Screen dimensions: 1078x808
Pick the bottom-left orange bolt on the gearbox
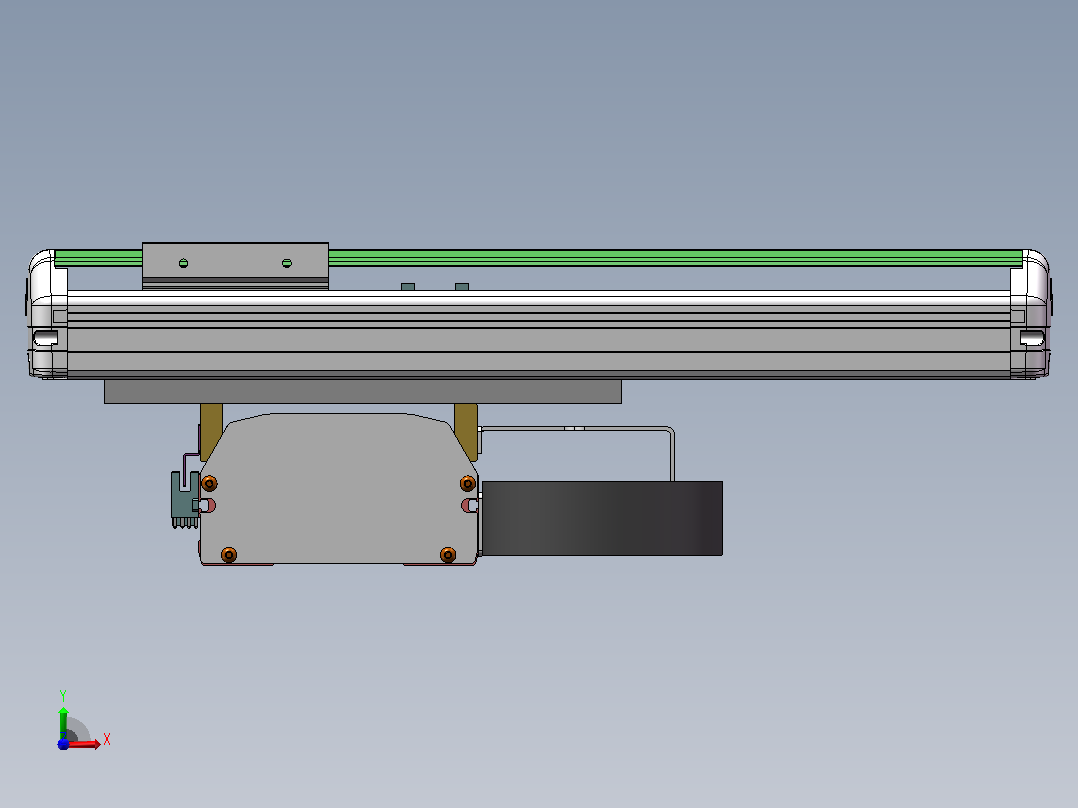click(229, 554)
